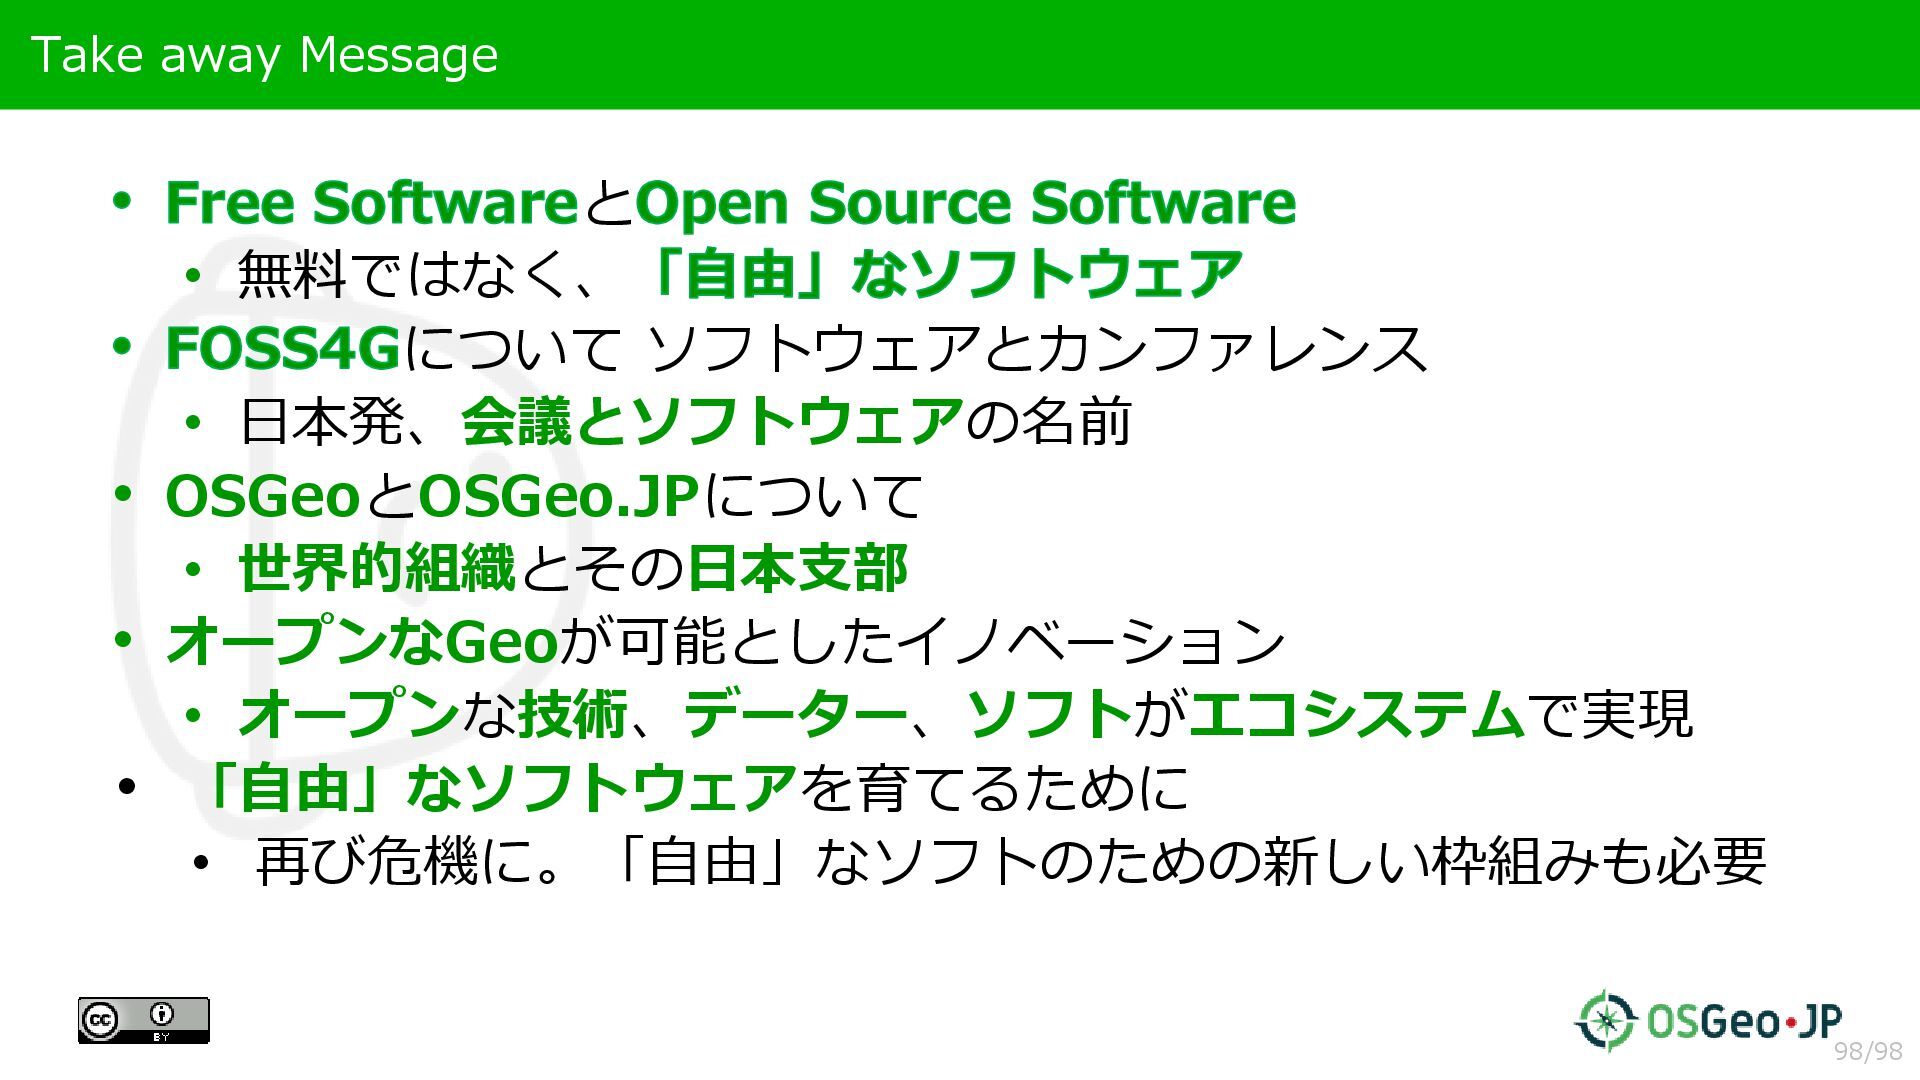1920x1080 pixels.
Task: Click the '会議とソフトウェア' green text
Action: pyautogui.click(x=712, y=421)
